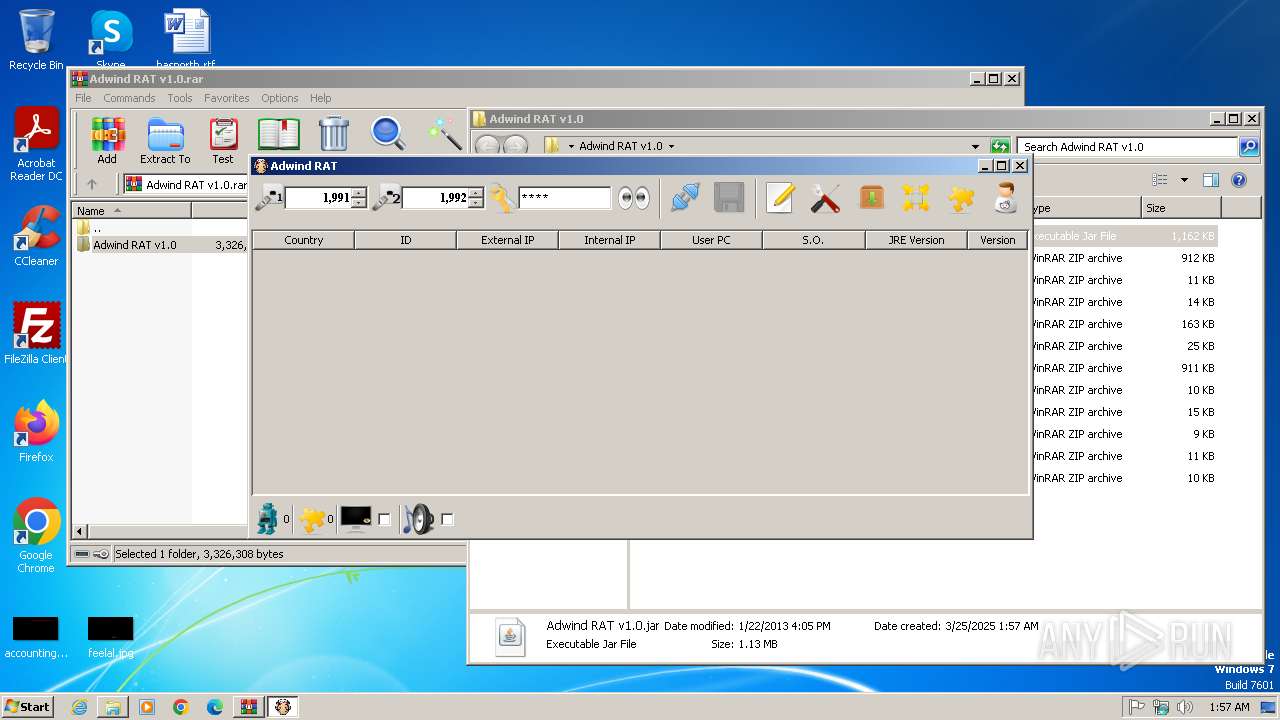This screenshot has width=1280, height=720.
Task: Open WinRAR Tools menu
Action: point(180,98)
